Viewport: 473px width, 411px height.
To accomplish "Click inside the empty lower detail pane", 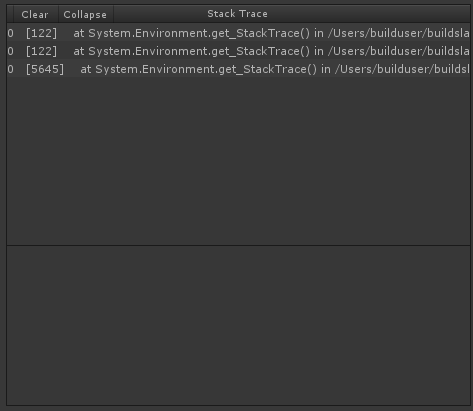I will tap(238, 326).
